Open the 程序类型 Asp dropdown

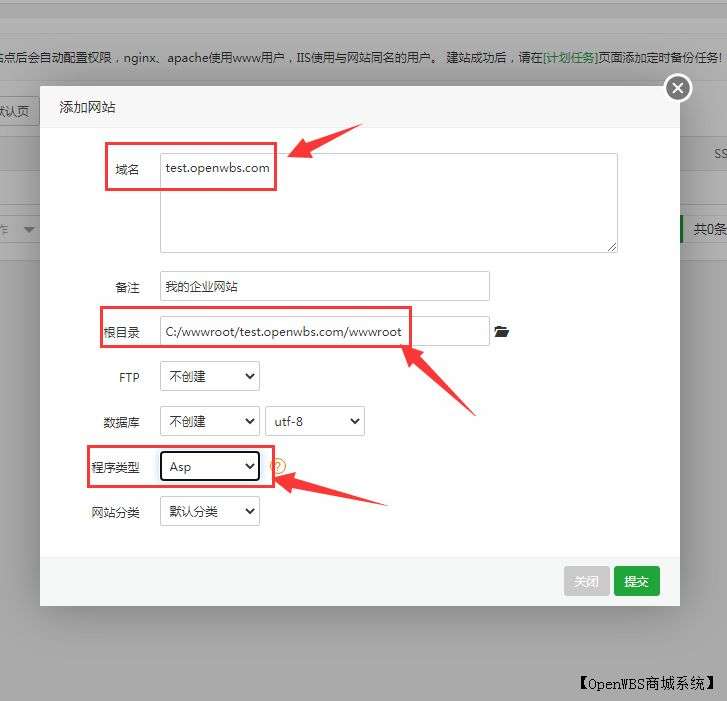(209, 466)
